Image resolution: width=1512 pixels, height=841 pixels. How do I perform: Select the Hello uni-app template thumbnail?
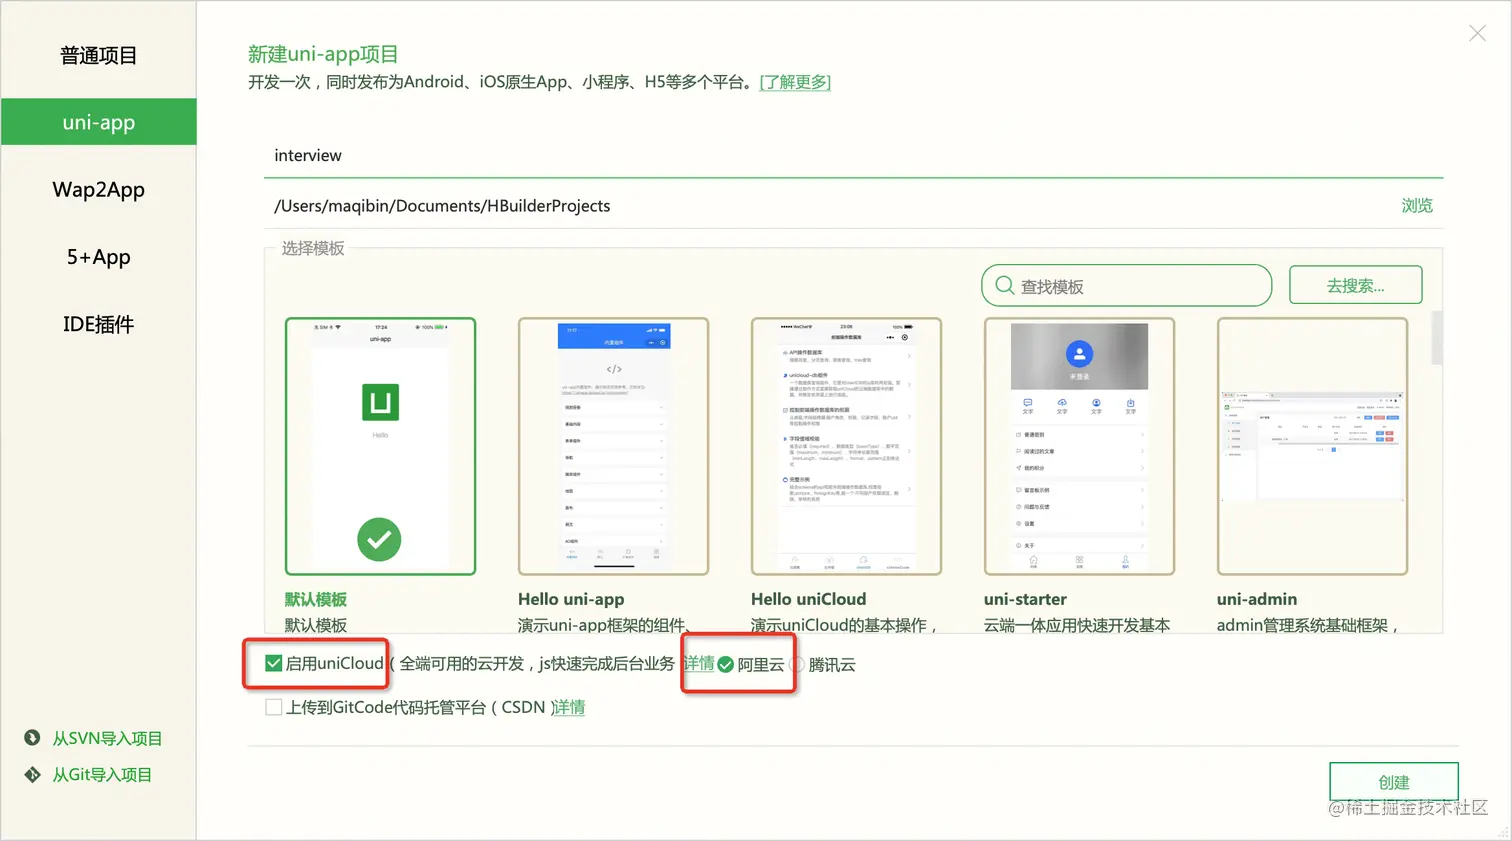click(613, 446)
